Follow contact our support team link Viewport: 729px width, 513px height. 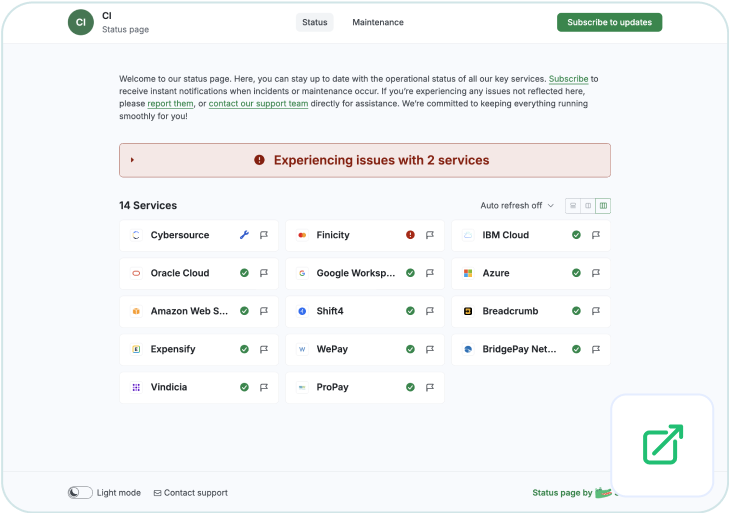(258, 104)
